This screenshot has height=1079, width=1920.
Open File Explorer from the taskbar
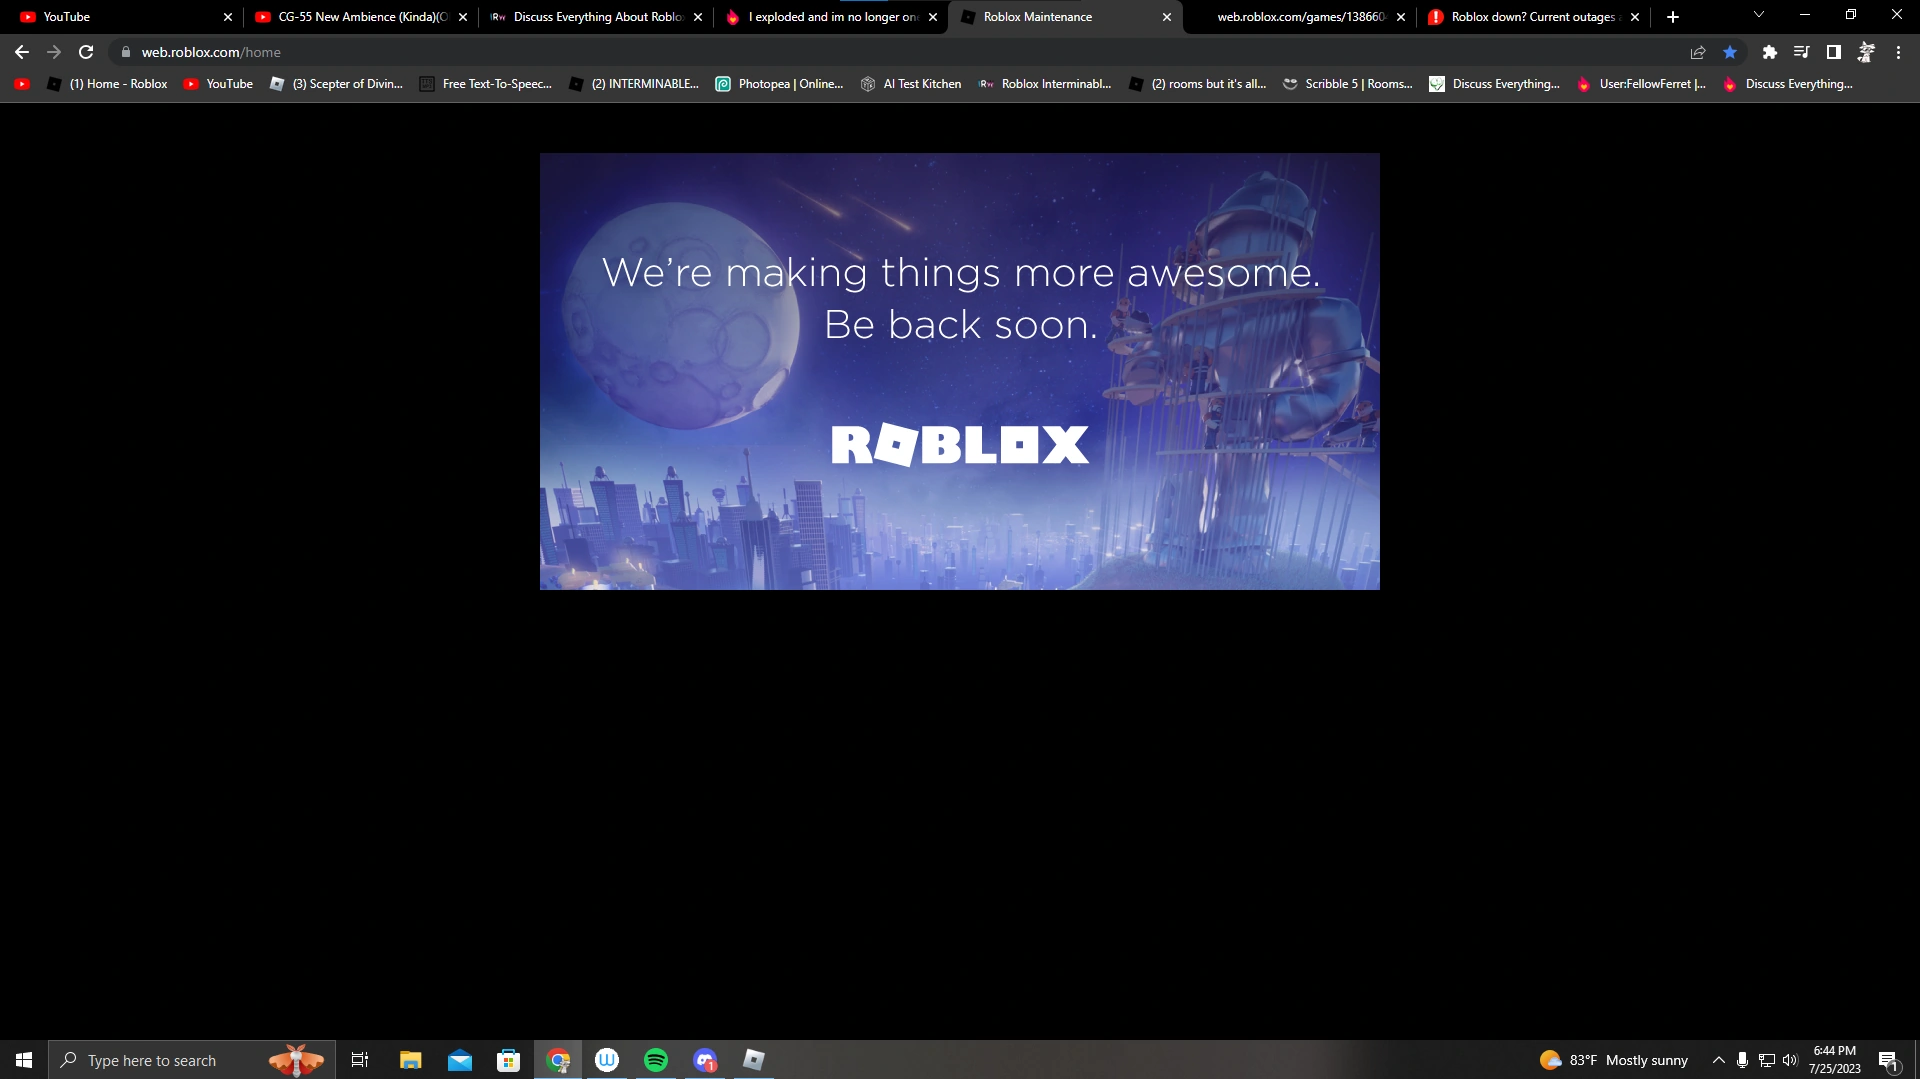pyautogui.click(x=410, y=1060)
